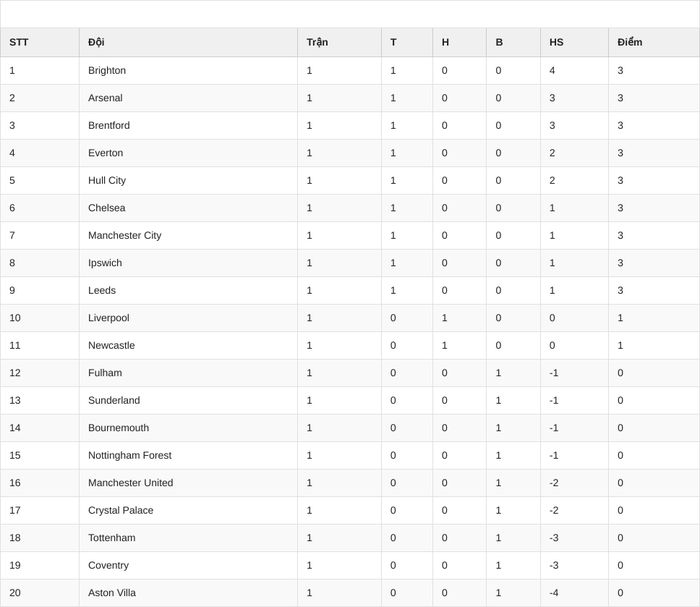Select Liverpool in the standings
The height and width of the screenshot is (607, 700).
108,318
